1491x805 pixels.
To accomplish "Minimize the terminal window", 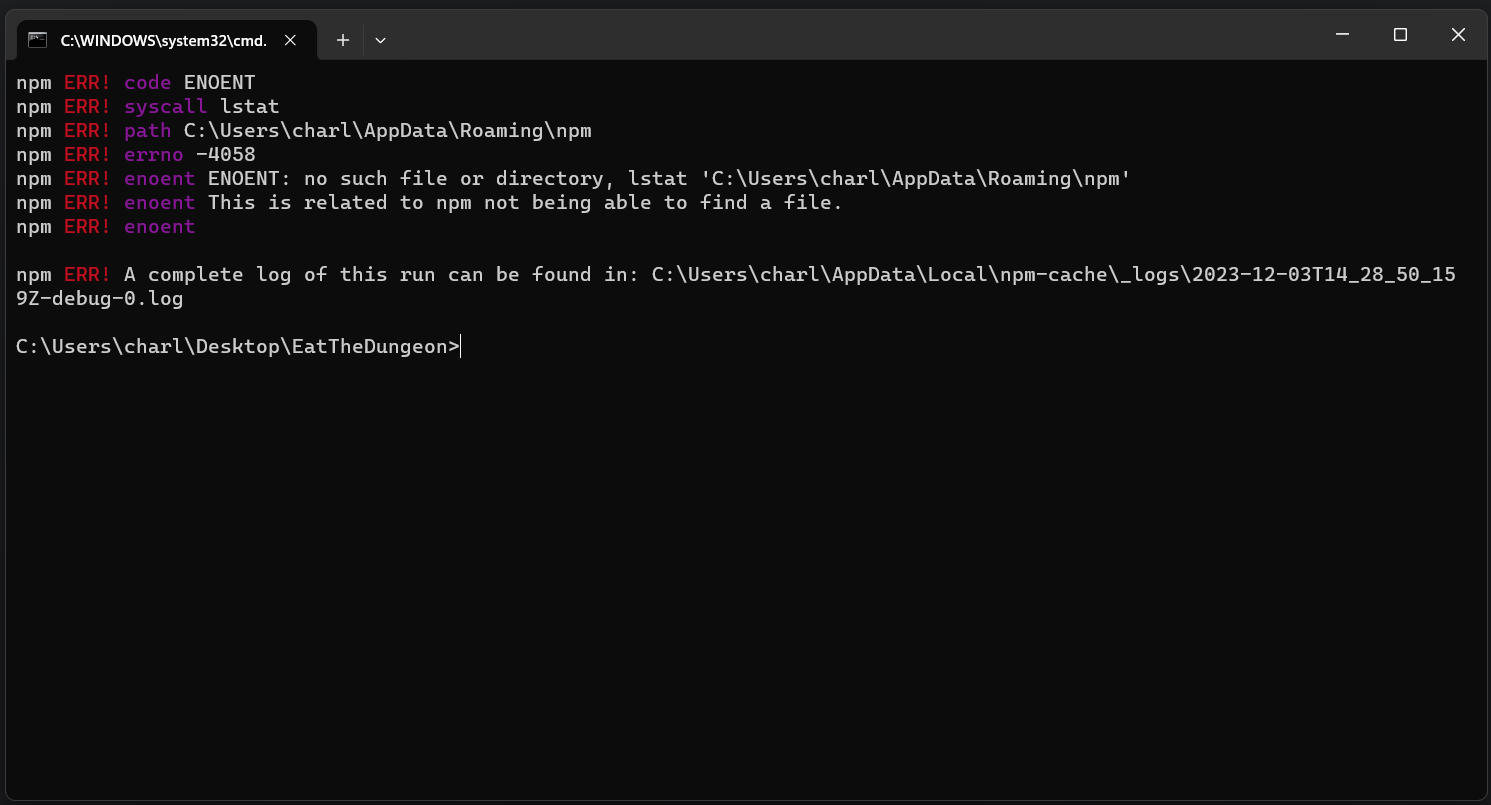I will [x=1342, y=34].
